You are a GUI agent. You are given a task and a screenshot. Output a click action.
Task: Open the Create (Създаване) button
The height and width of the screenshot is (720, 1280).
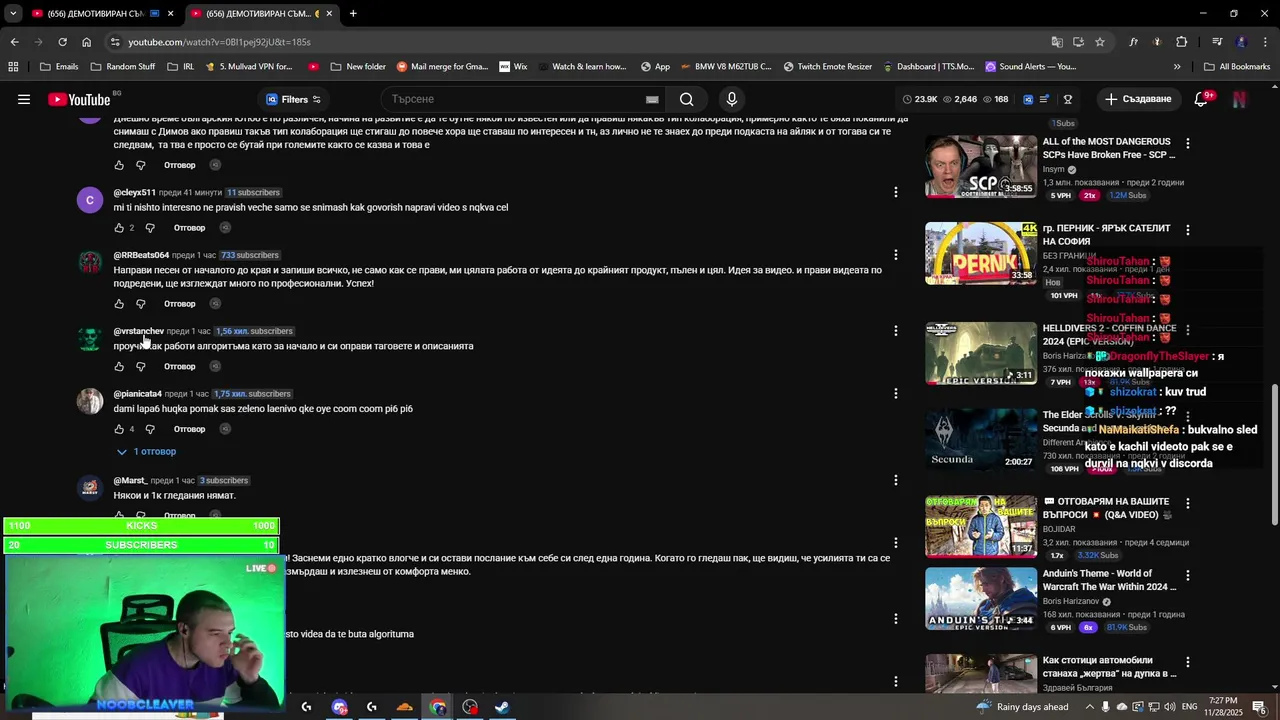(x=1138, y=99)
